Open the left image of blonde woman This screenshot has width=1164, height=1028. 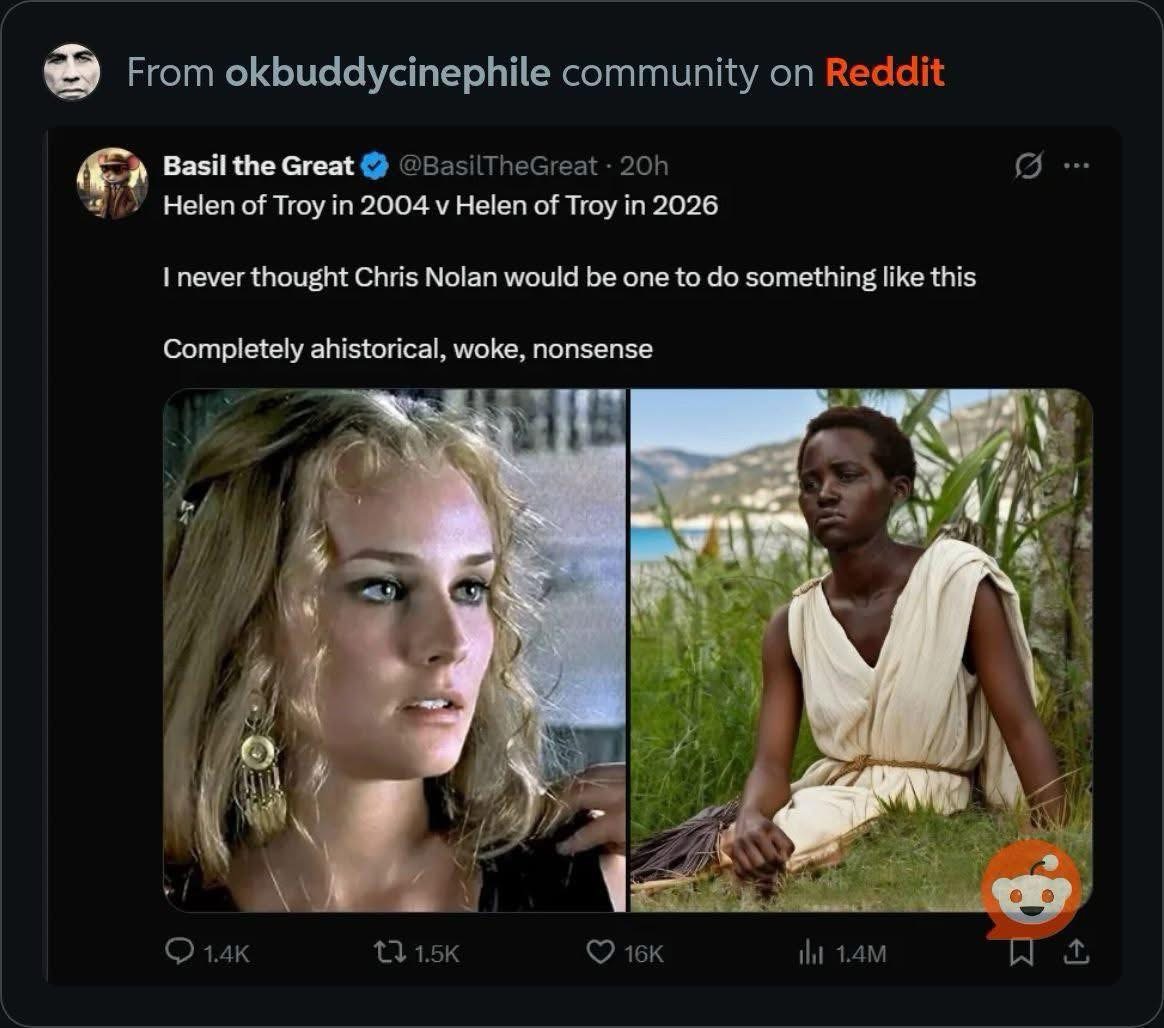tap(394, 650)
